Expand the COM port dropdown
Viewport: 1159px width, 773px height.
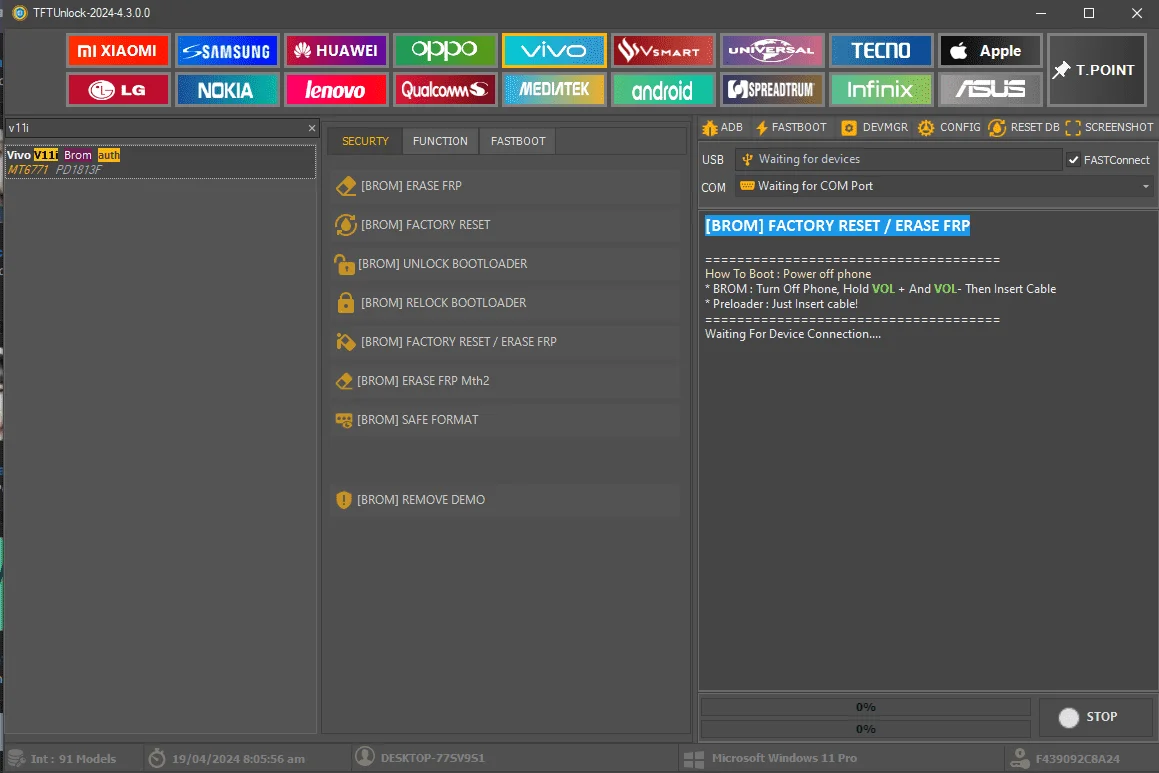[x=1146, y=186]
